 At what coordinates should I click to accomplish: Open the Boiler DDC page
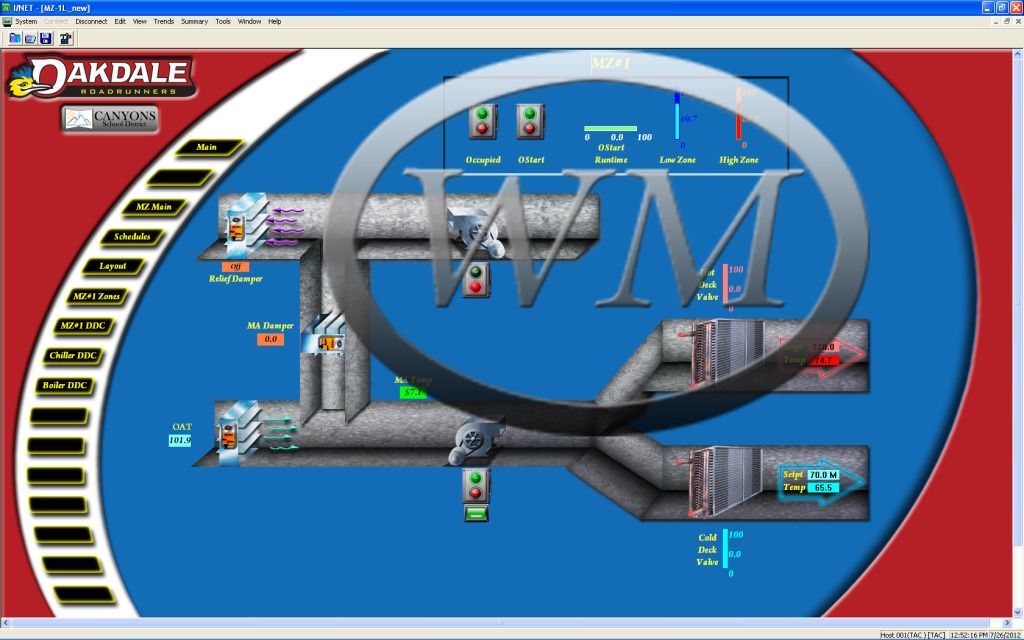(65, 385)
